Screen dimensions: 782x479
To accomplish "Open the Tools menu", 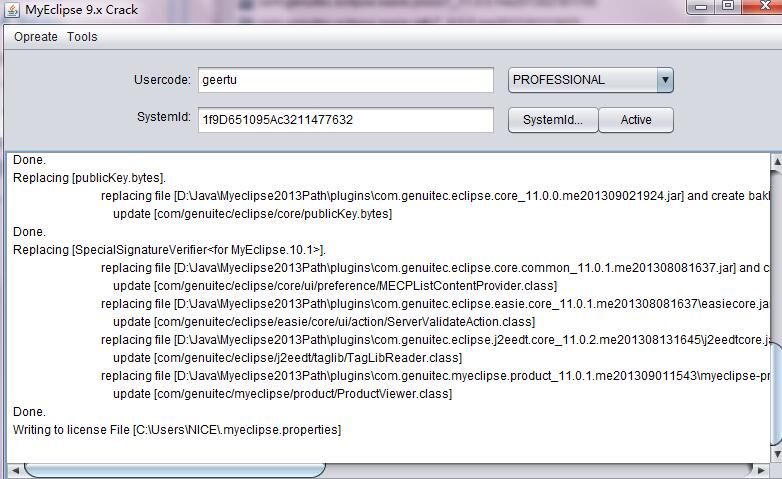I will [82, 37].
